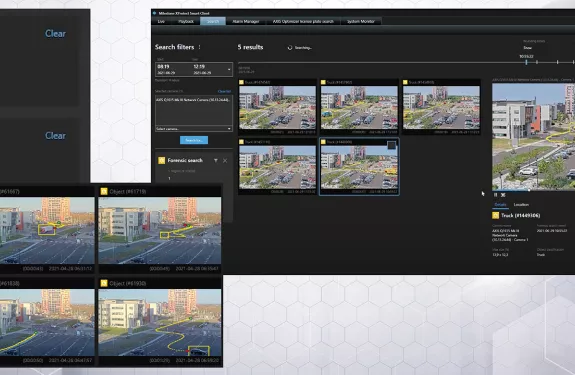This screenshot has width=575, height=375.
Task: Click the Truck (#1449306) title
Action: (x=520, y=216)
